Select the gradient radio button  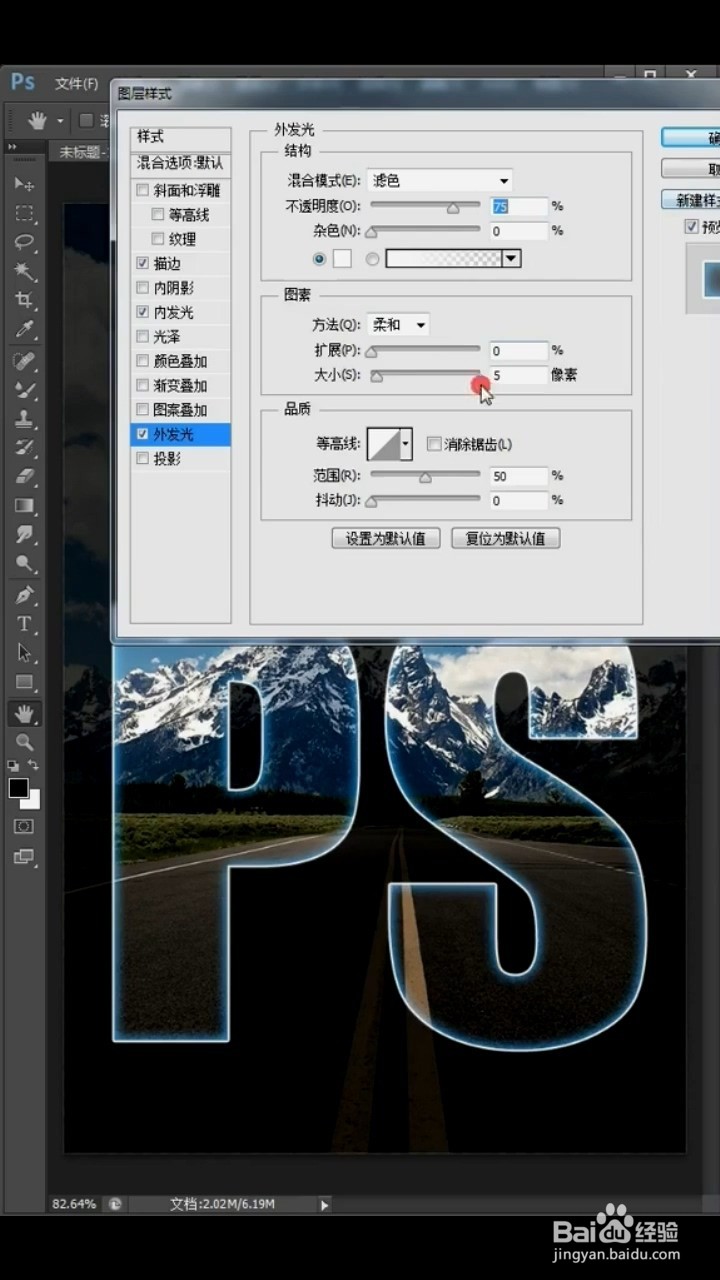coord(372,258)
